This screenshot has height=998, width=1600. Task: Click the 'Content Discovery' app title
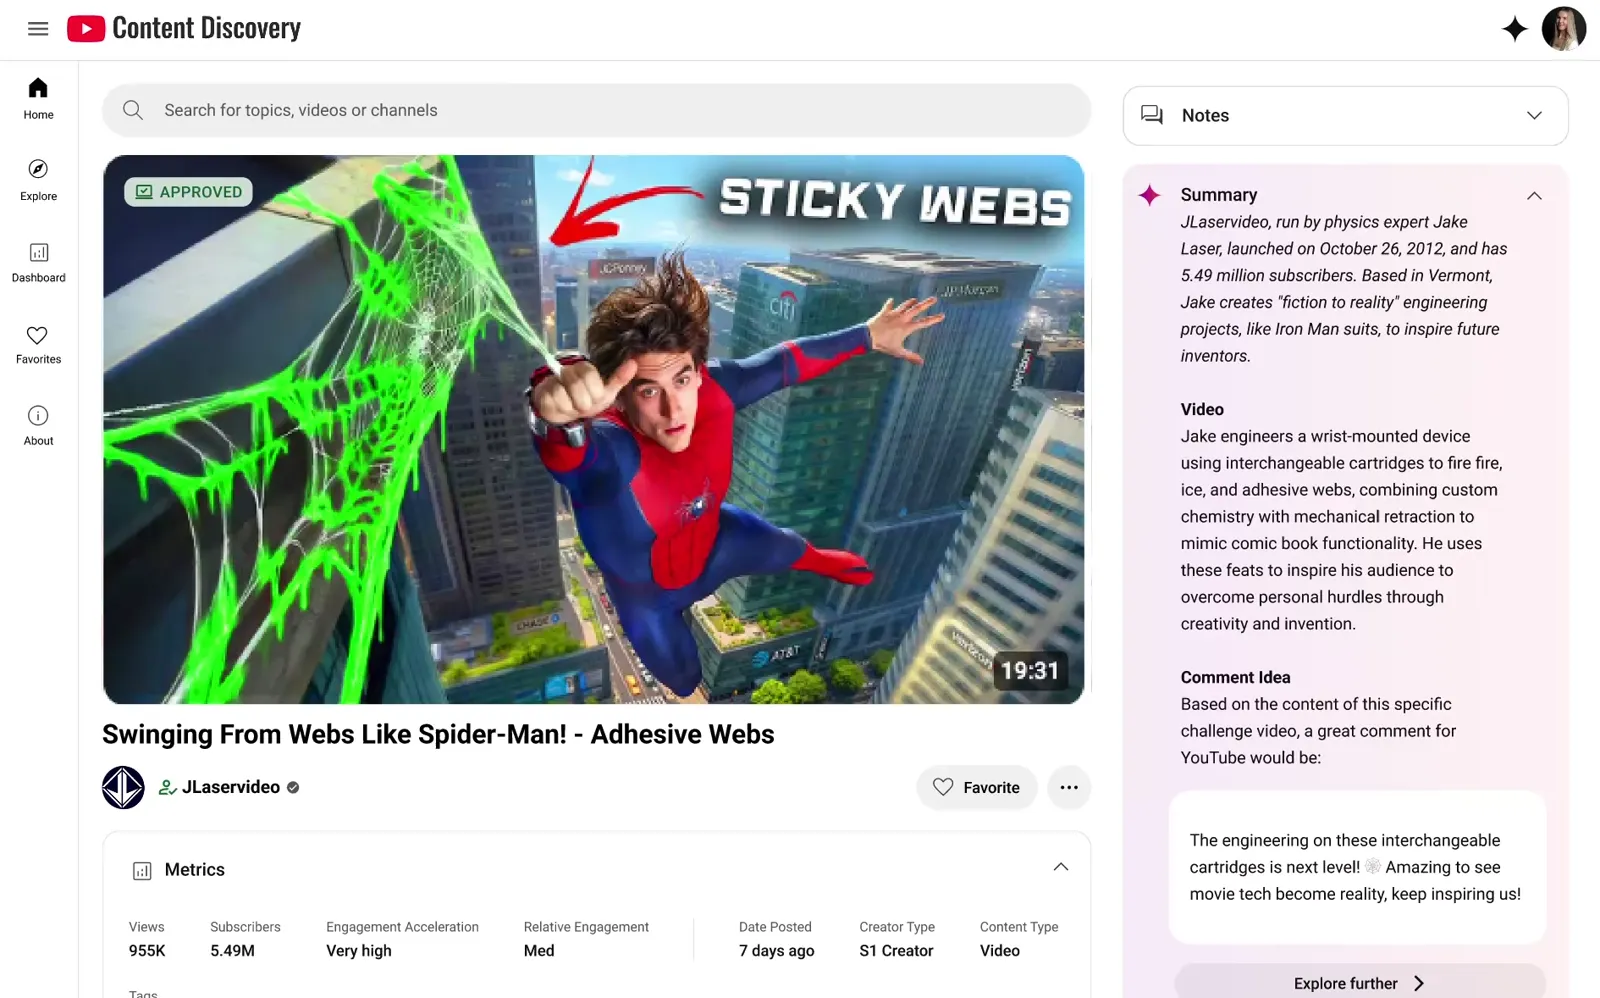(207, 28)
